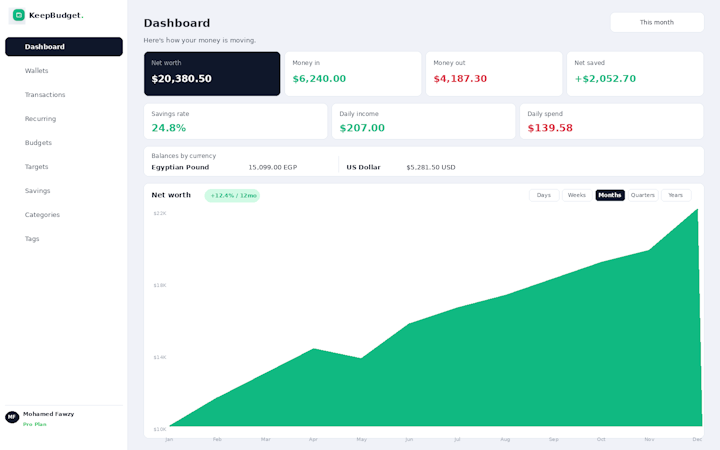
Task: Open the This month period dropdown
Action: click(657, 22)
